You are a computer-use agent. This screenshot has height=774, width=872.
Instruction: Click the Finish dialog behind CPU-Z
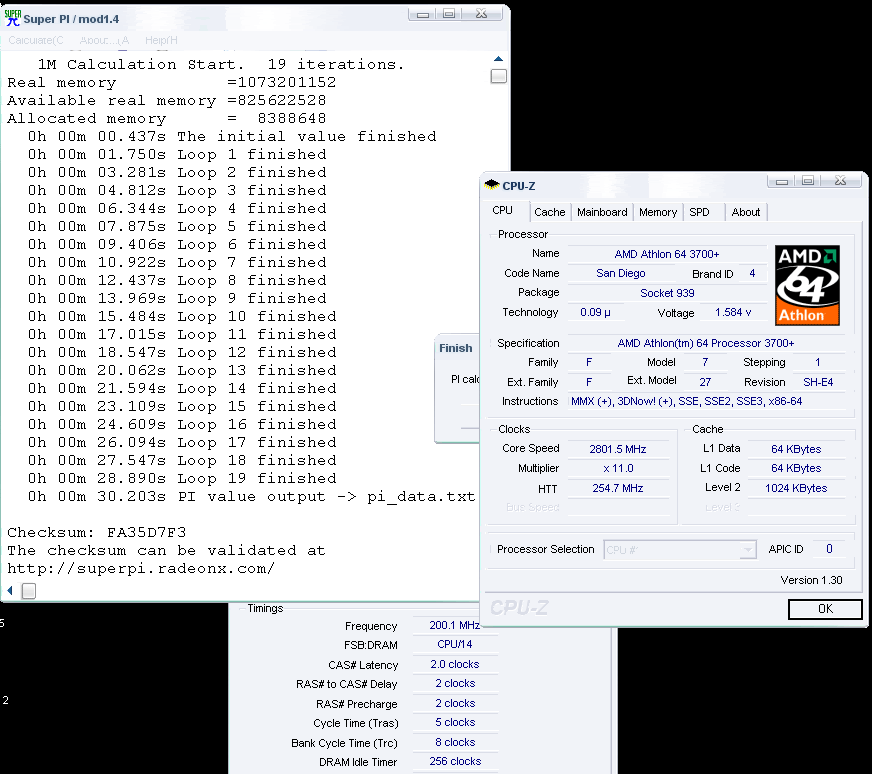456,348
